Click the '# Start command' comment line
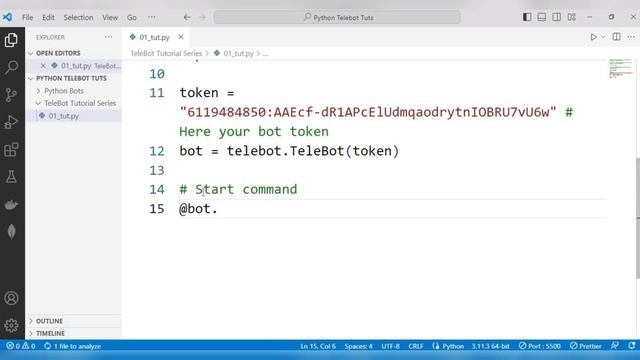This screenshot has width=640, height=360. click(x=238, y=189)
